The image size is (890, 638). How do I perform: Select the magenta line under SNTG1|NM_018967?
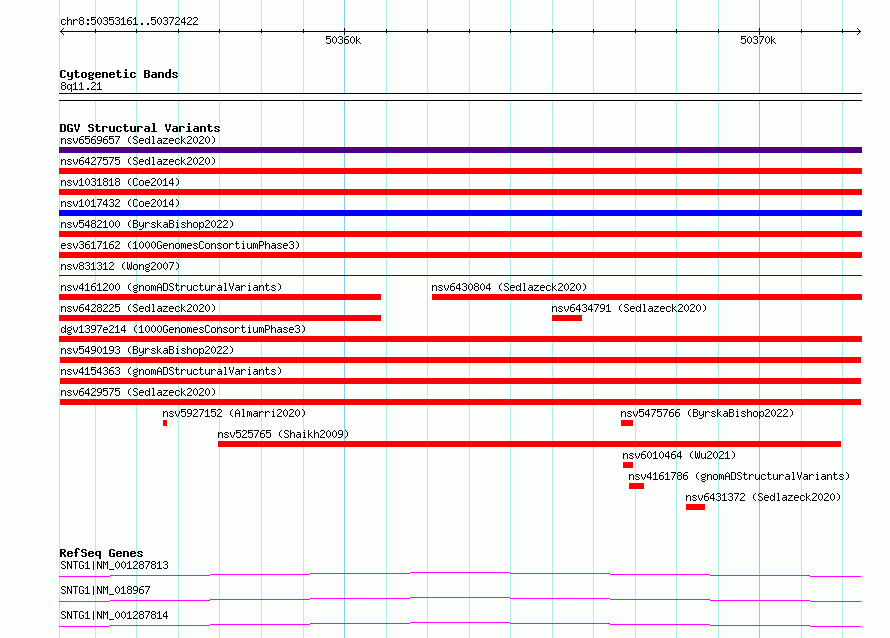point(460,600)
